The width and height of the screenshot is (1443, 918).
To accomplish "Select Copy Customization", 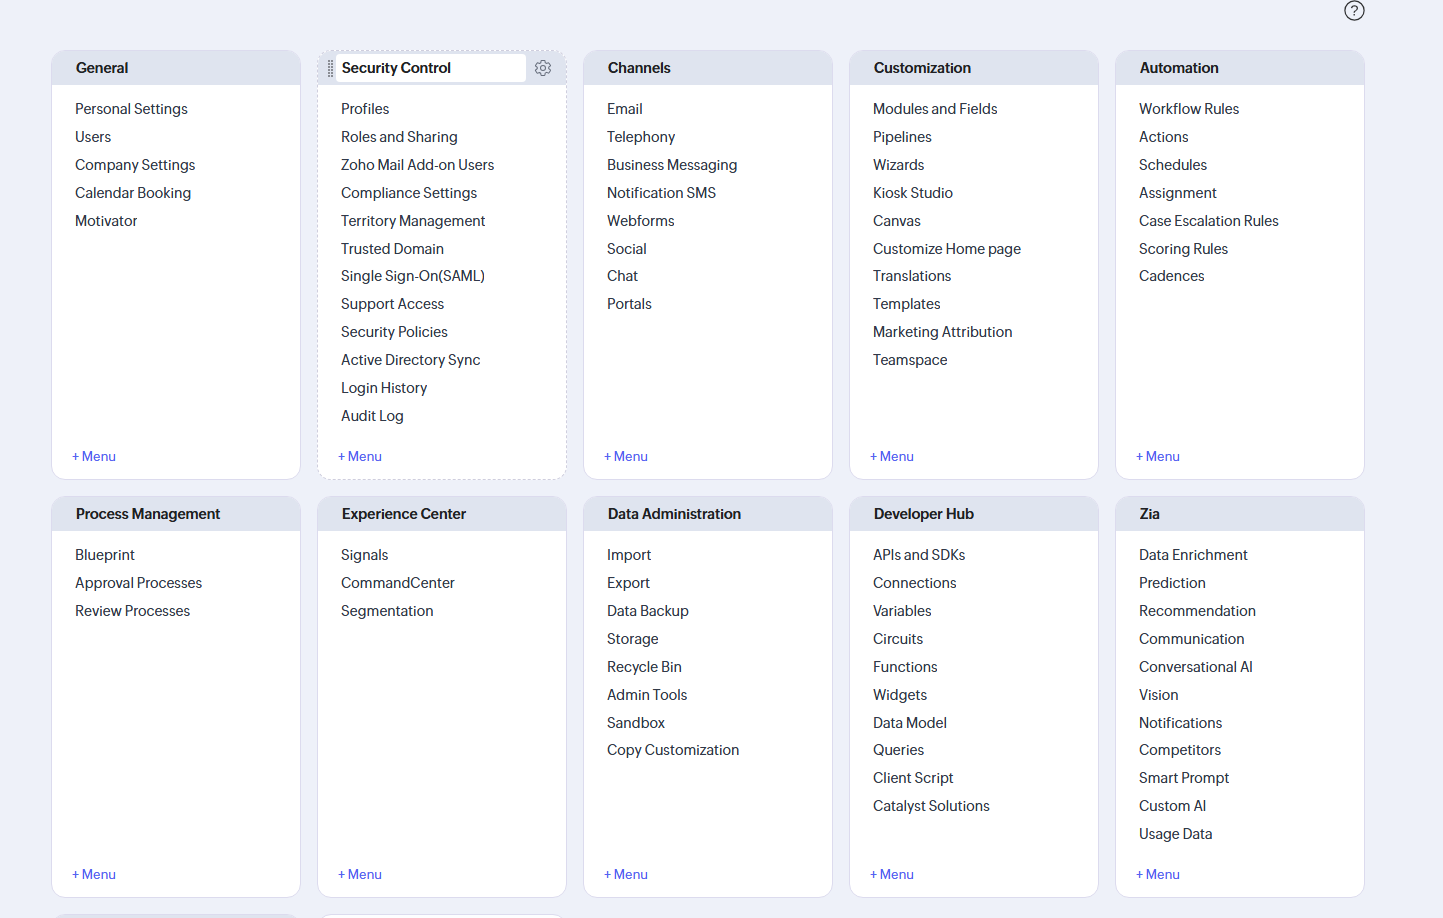I will pyautogui.click(x=673, y=750).
